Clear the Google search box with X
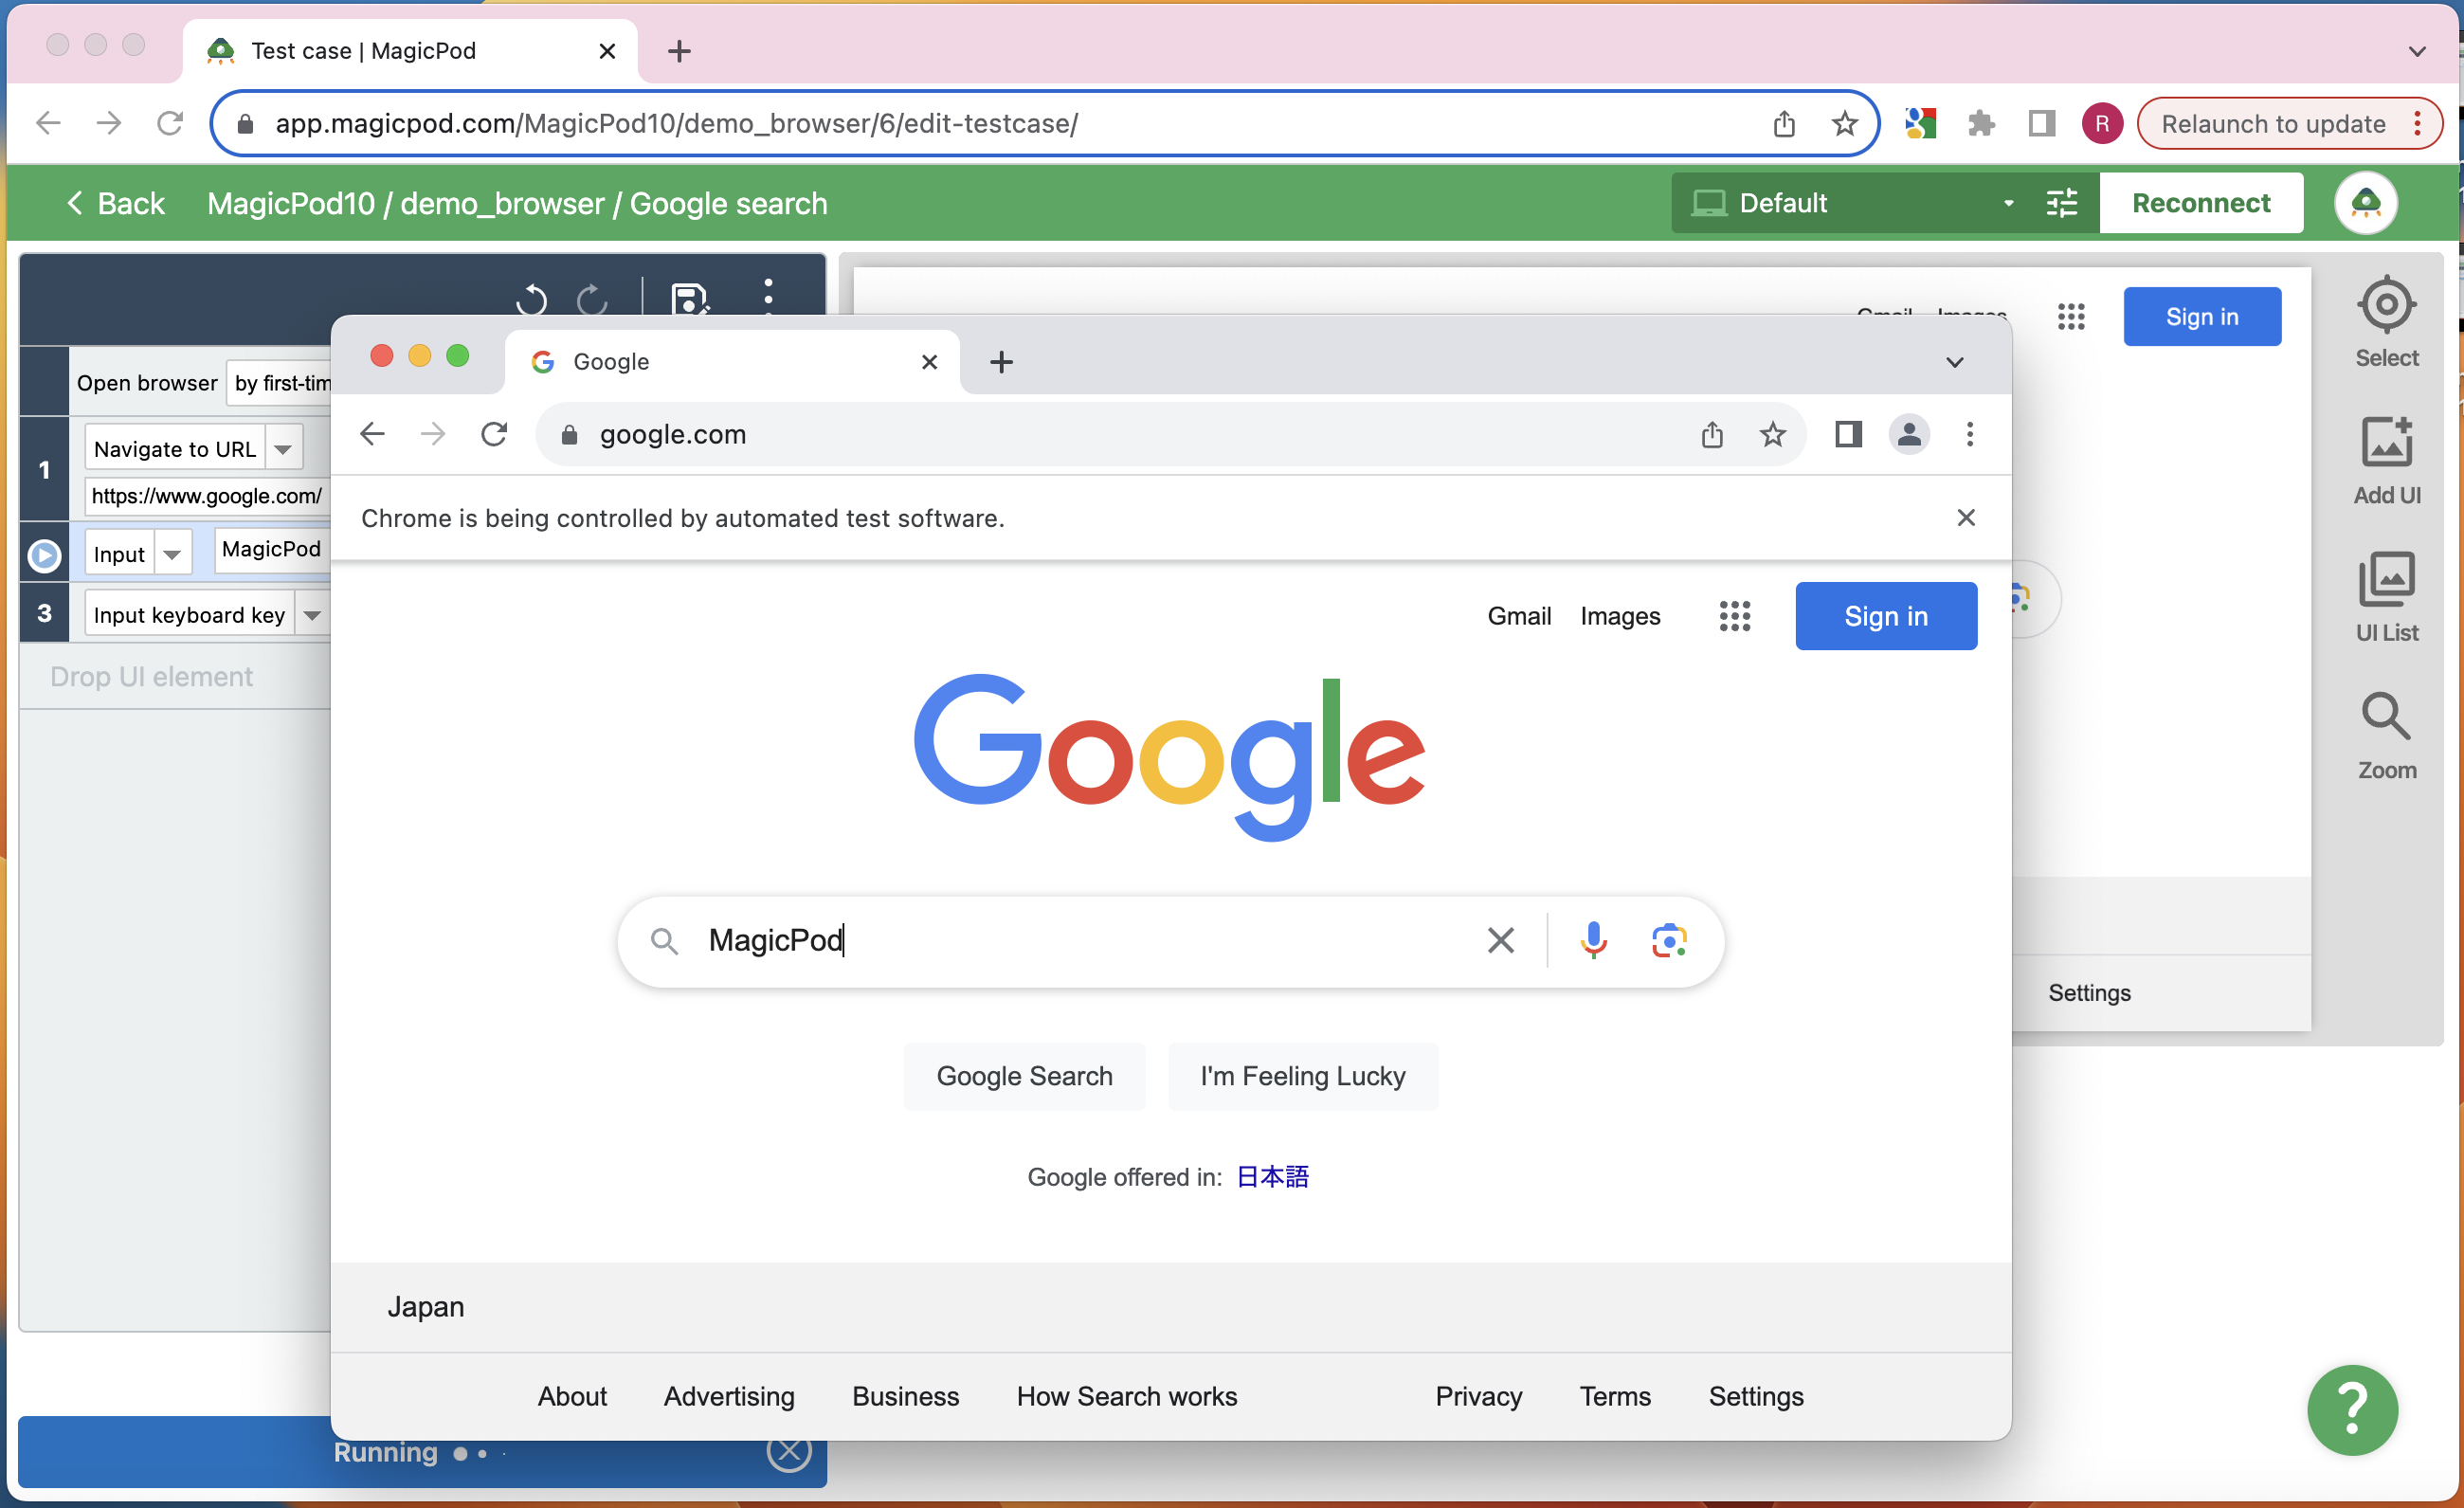The image size is (2464, 1508). tap(1500, 940)
